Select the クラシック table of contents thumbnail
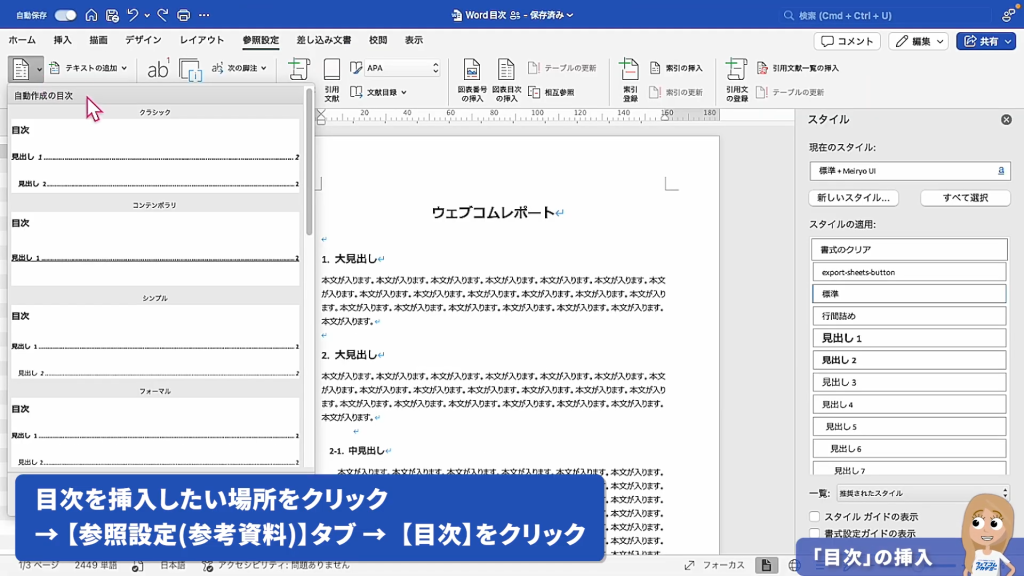 155,155
